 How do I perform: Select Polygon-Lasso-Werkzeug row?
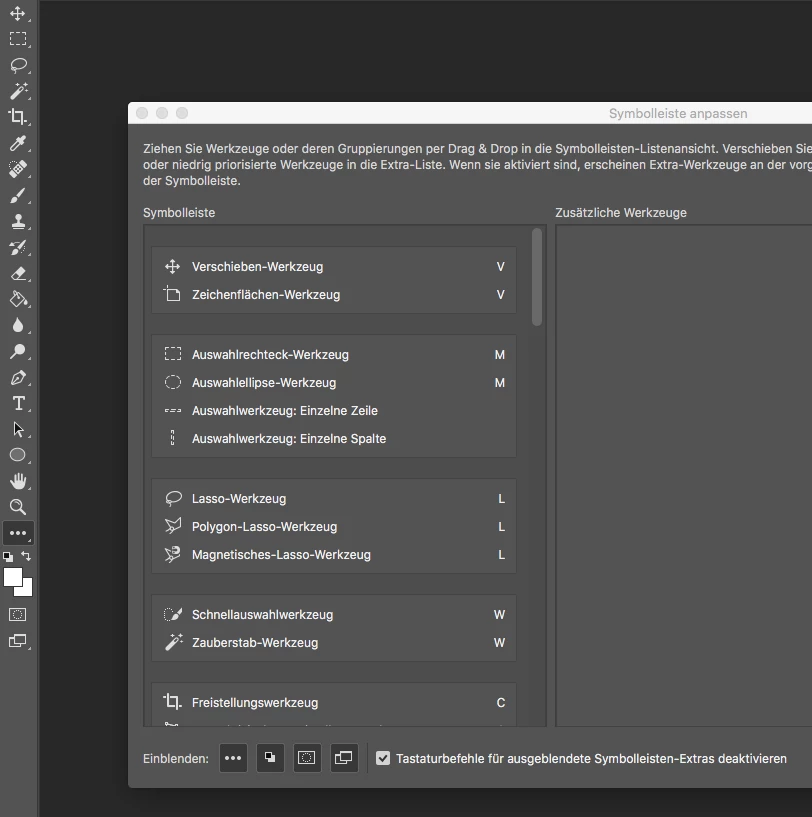pos(334,527)
